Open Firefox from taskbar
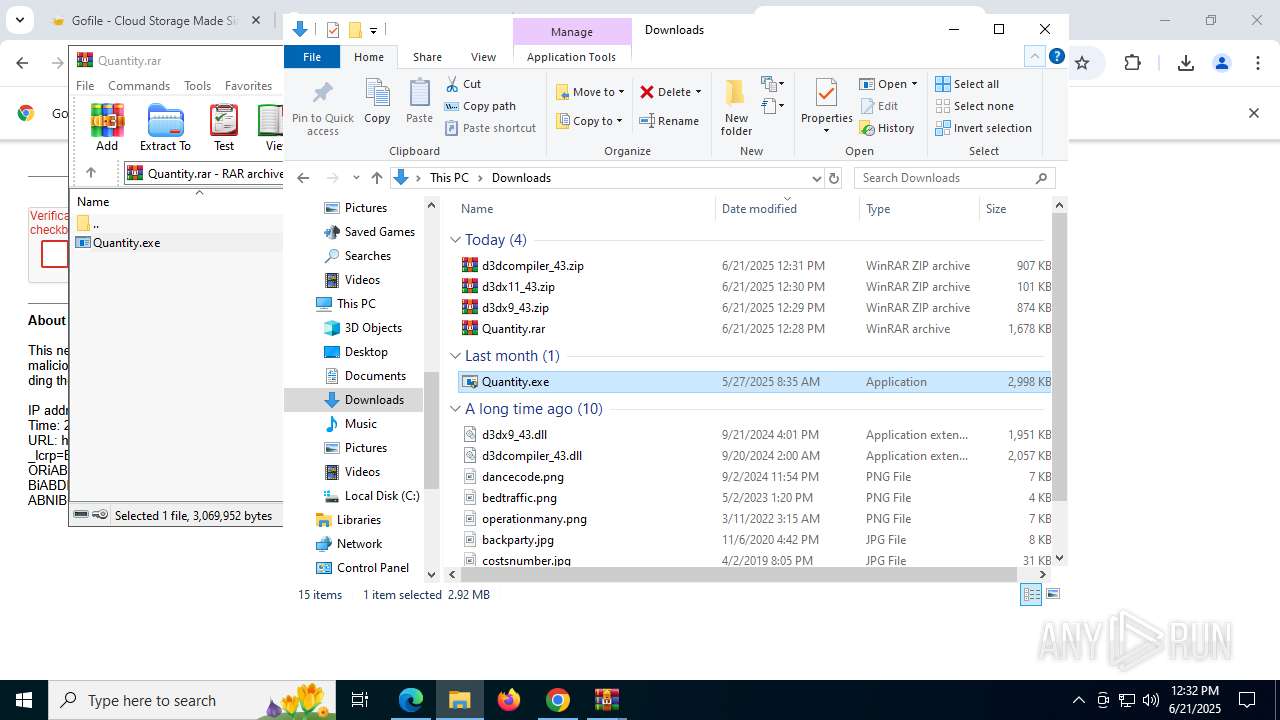Screen dimensions: 1280x720 point(509,700)
